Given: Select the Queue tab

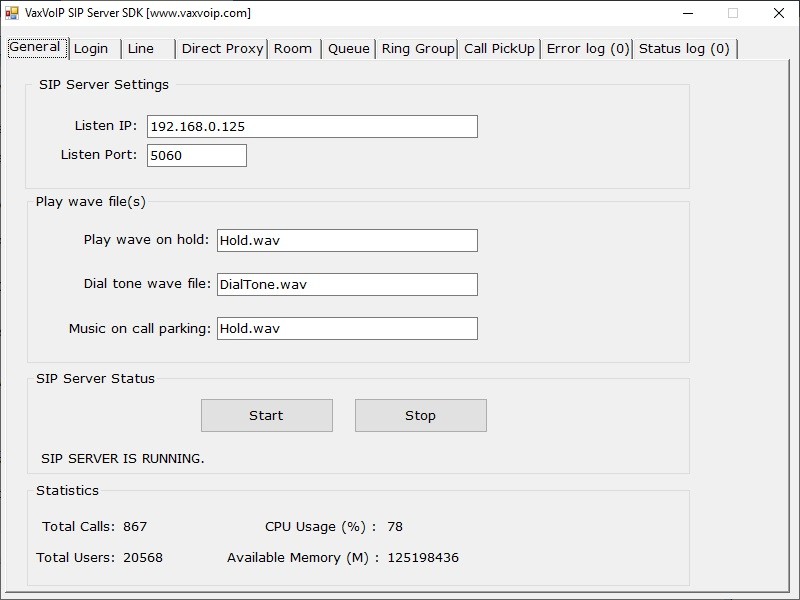Looking at the screenshot, I should [348, 48].
